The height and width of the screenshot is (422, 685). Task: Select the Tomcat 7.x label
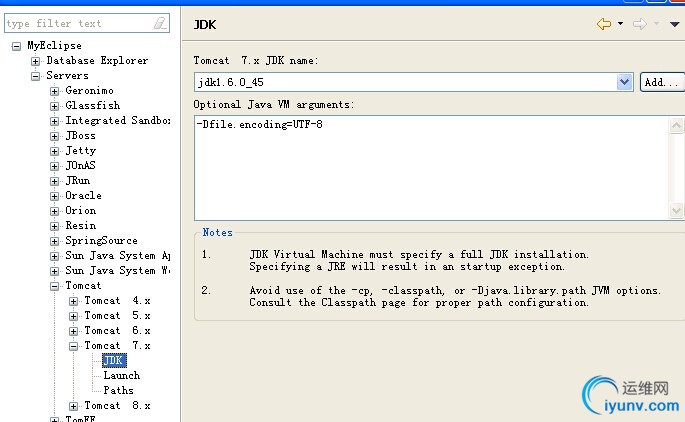pyautogui.click(x=117, y=346)
